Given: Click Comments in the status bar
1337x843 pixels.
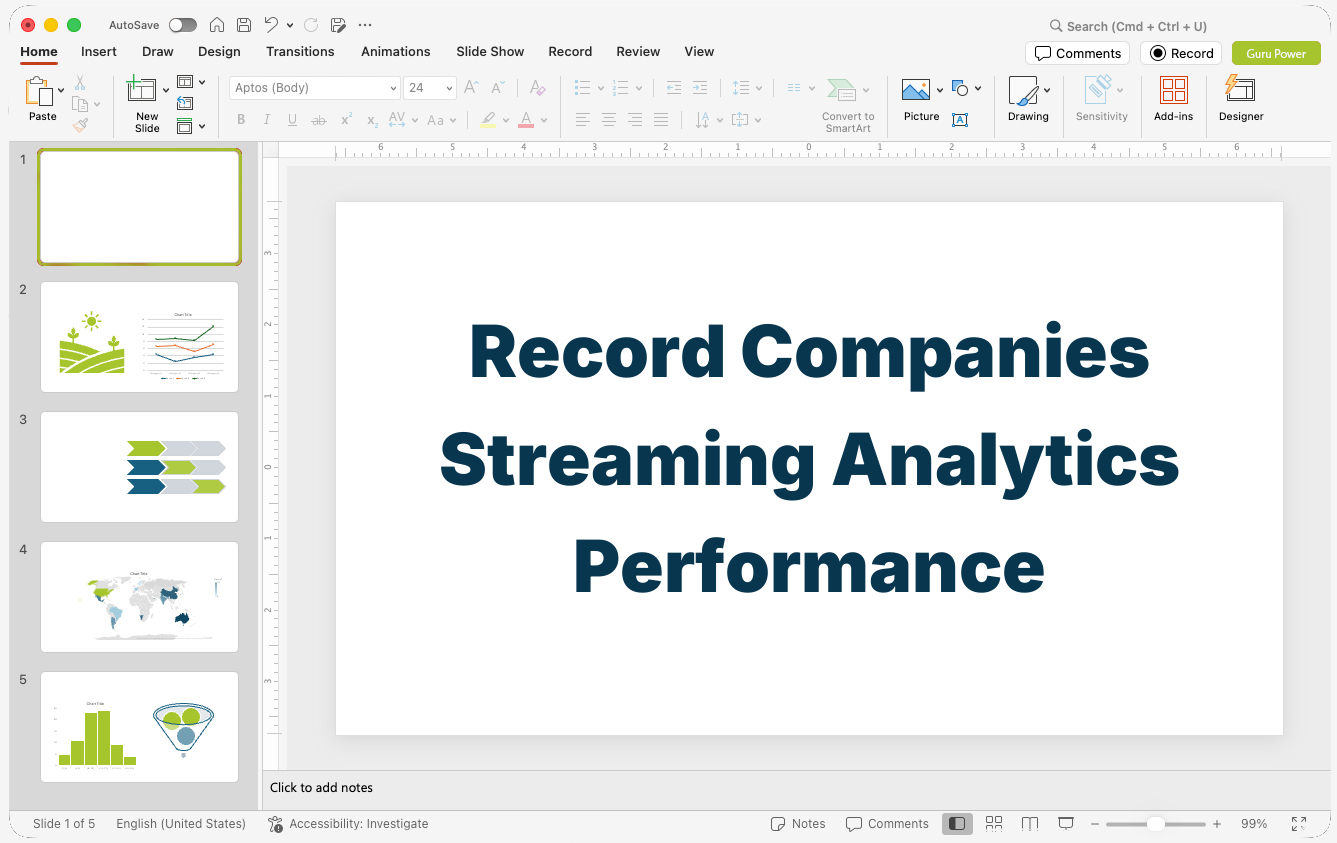Looking at the screenshot, I should pyautogui.click(x=887, y=824).
